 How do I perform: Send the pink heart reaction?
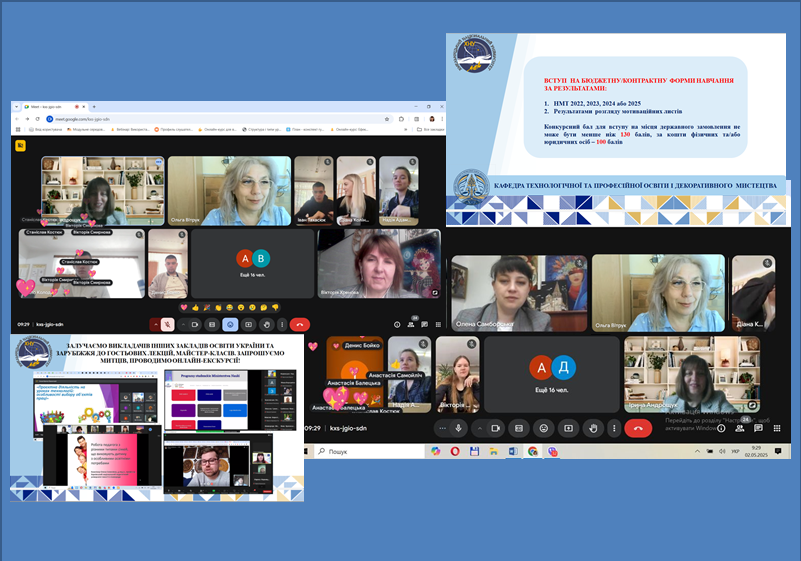click(184, 308)
